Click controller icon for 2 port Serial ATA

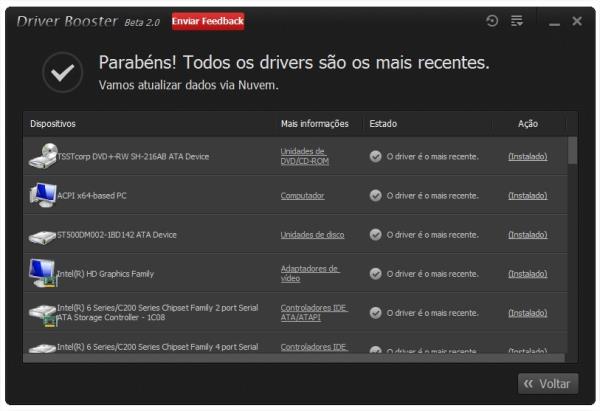(x=43, y=315)
